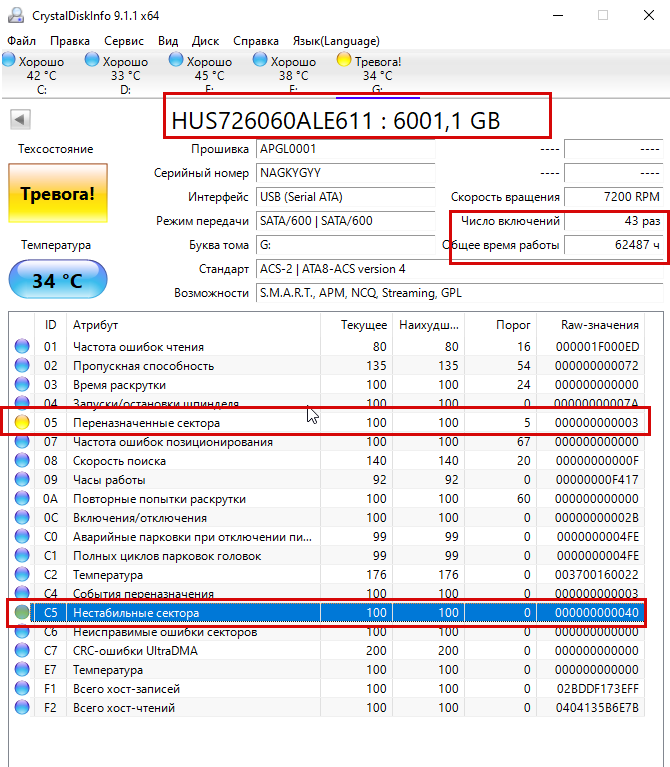The width and height of the screenshot is (670, 767).
Task: Click the Режим передачи field SATA/600
Action: [x=345, y=221]
